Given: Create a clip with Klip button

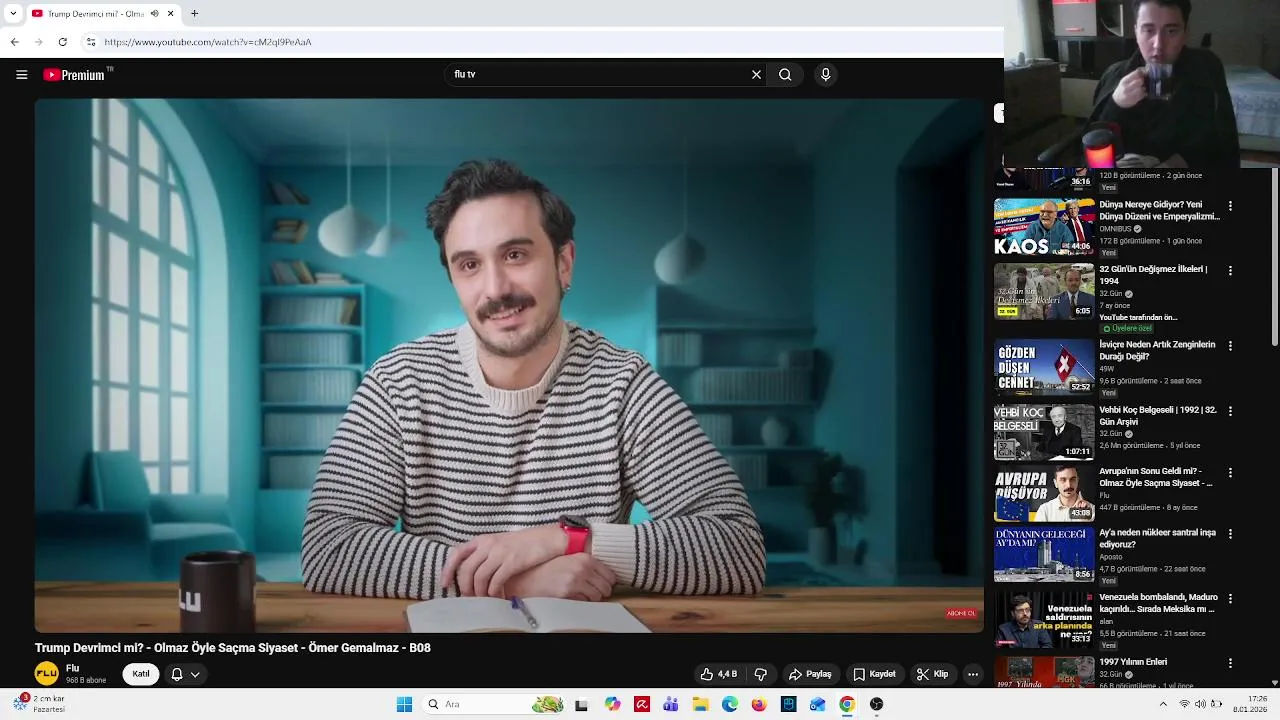Looking at the screenshot, I should tap(932, 674).
